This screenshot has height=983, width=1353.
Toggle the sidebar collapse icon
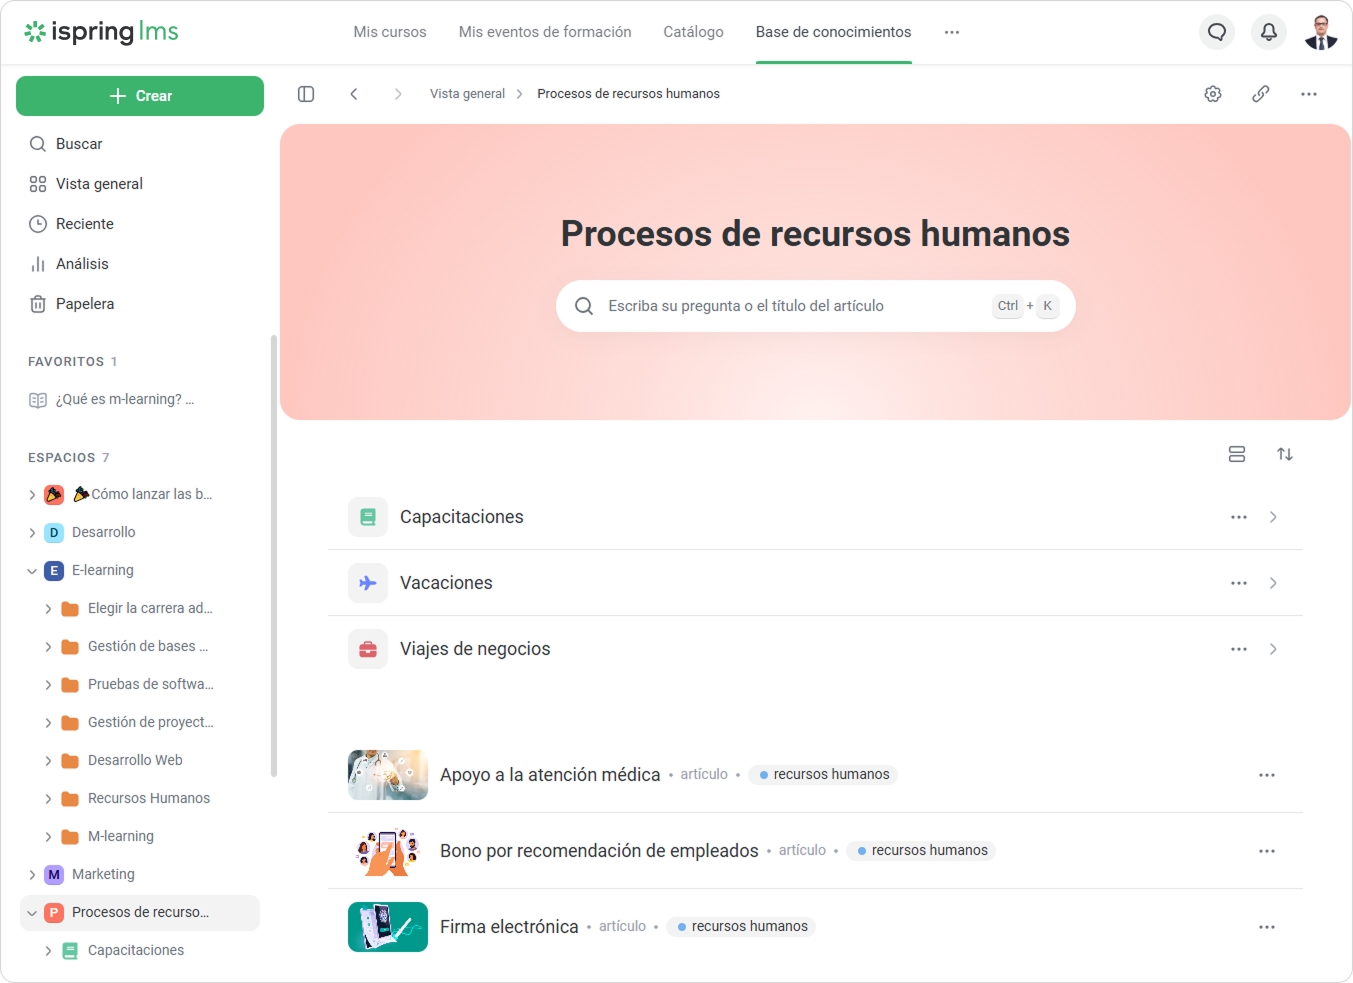305,93
